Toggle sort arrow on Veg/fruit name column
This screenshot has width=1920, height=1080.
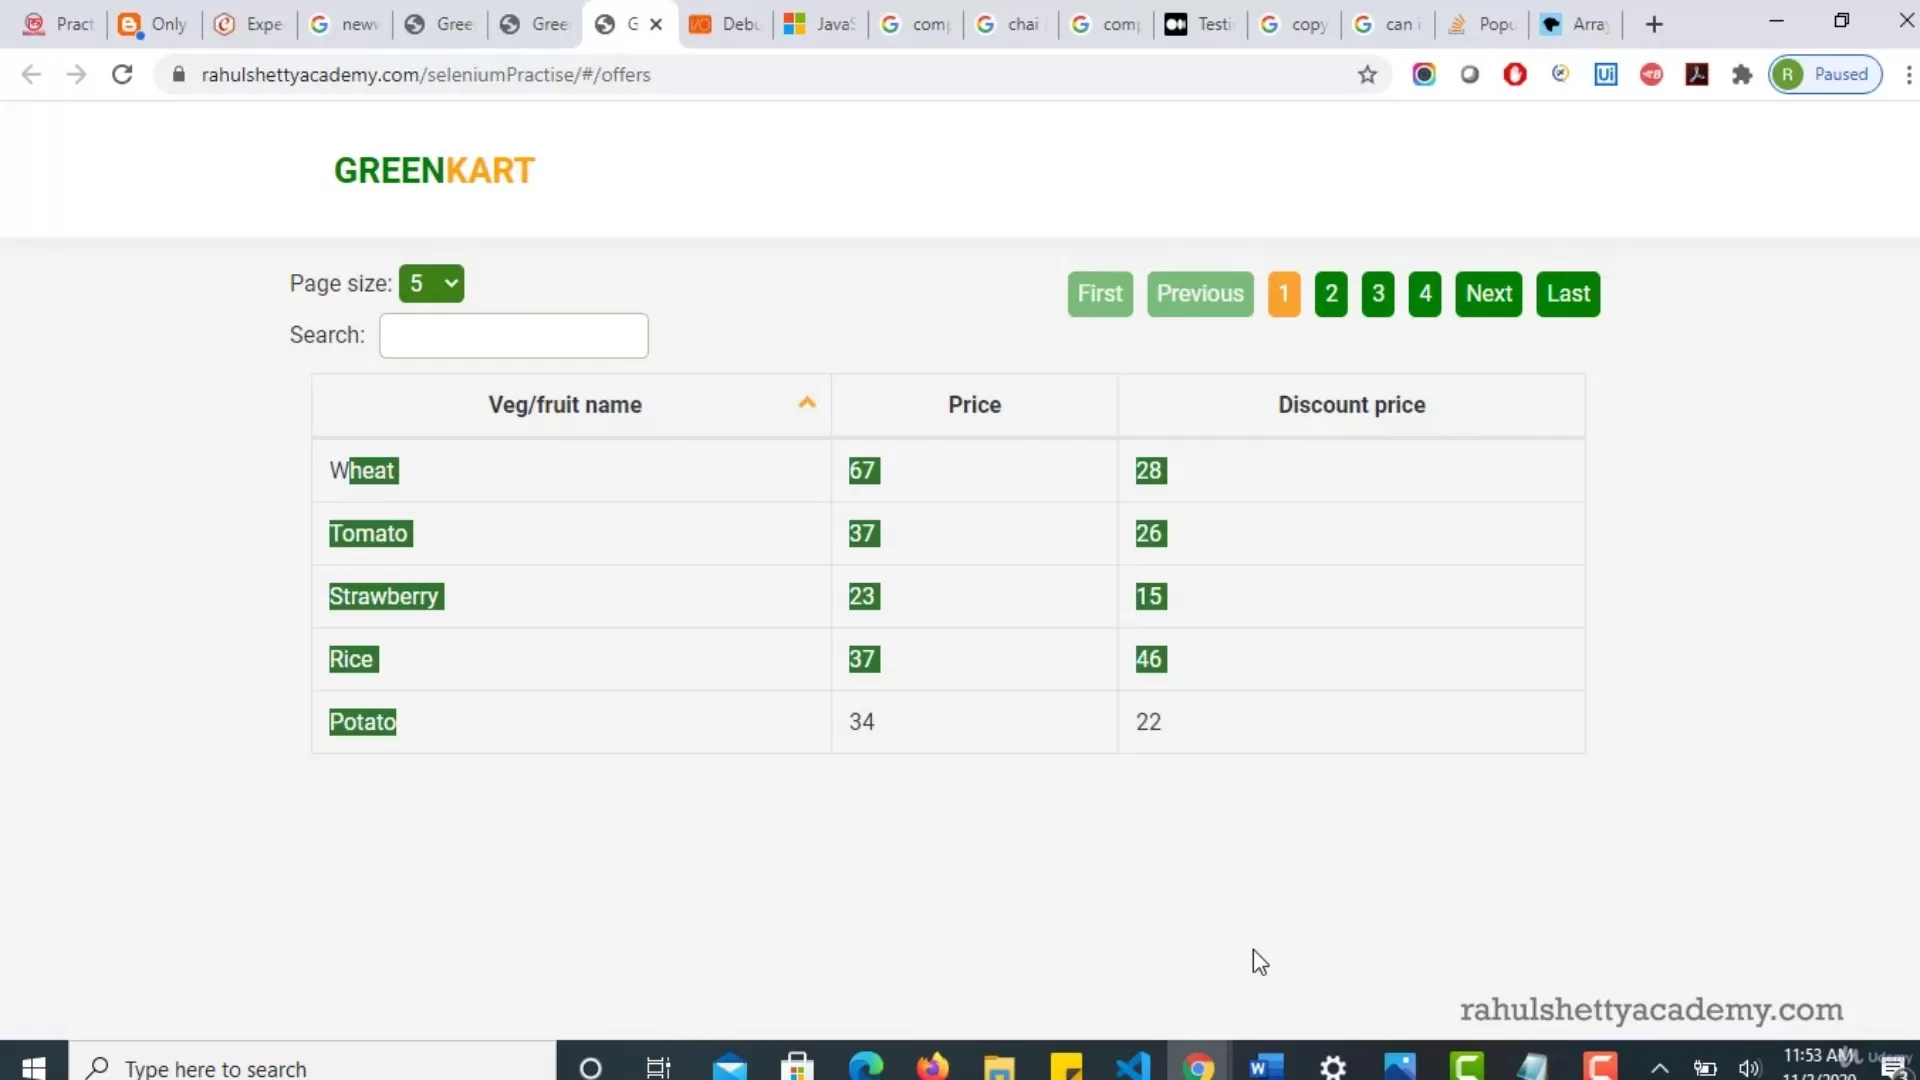(x=807, y=403)
